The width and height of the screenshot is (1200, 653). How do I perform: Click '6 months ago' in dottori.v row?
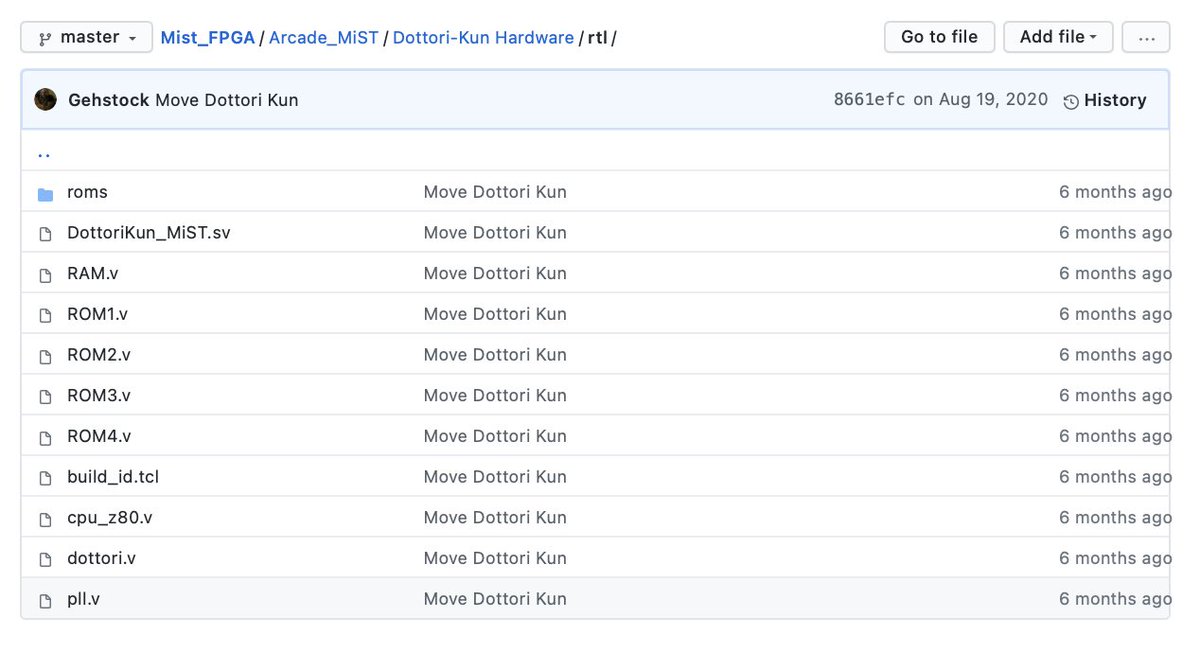1114,558
